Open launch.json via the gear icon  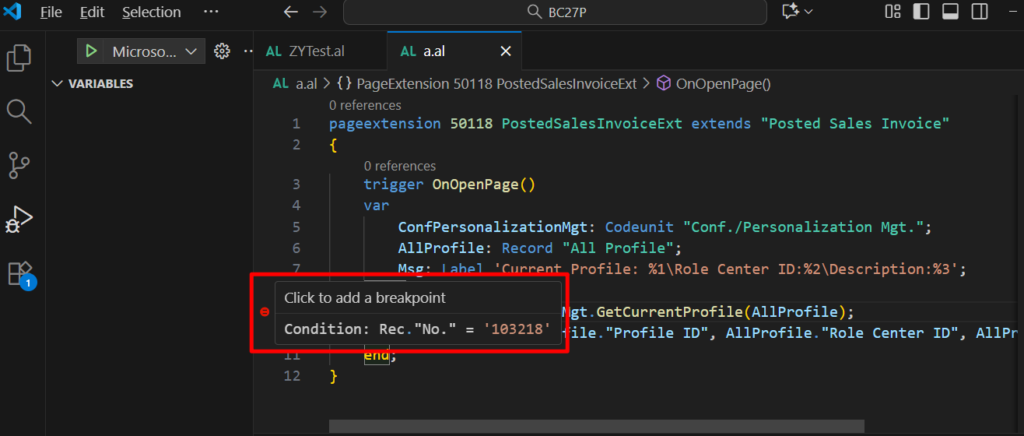click(222, 51)
